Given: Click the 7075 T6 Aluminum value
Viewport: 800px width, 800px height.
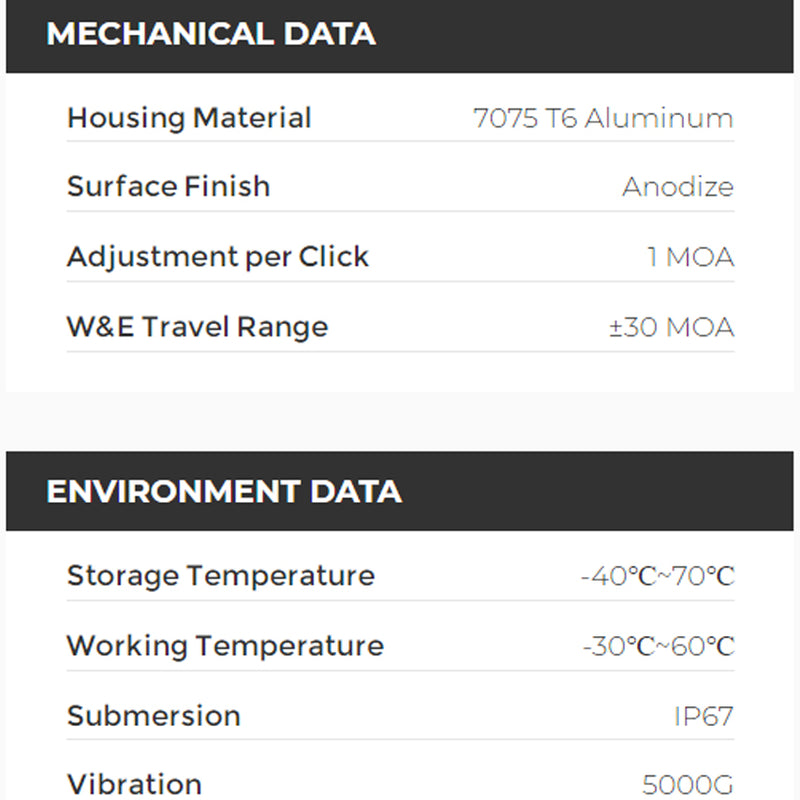Looking at the screenshot, I should 603,118.
